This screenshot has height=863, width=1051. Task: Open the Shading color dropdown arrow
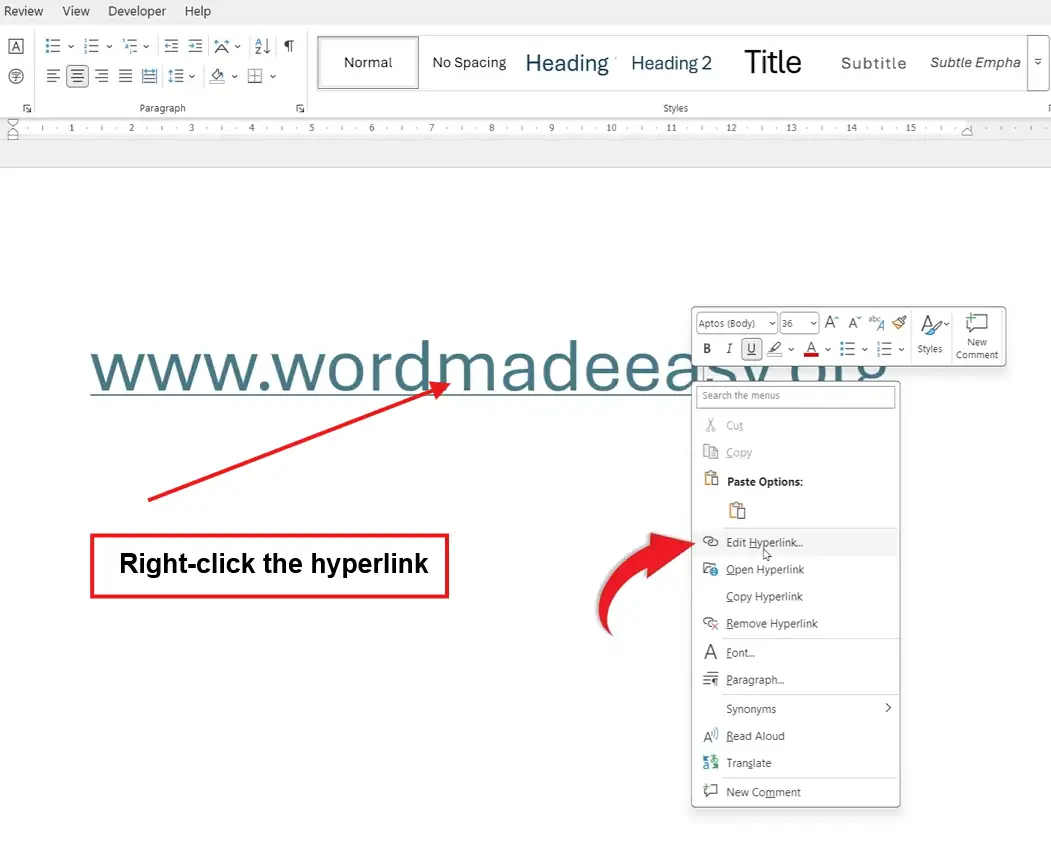point(235,76)
